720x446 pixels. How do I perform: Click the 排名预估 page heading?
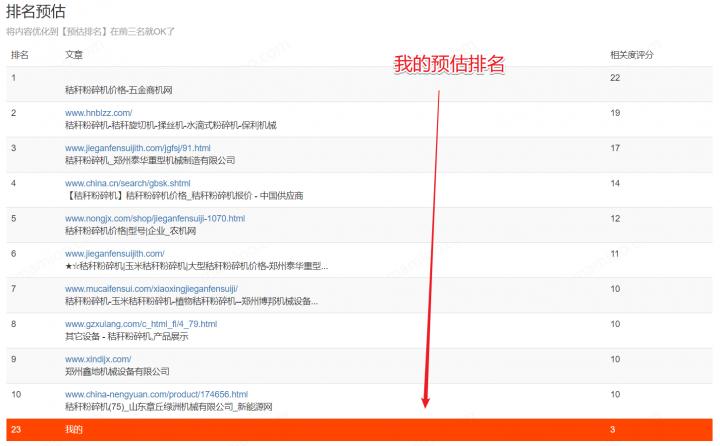pos(38,12)
